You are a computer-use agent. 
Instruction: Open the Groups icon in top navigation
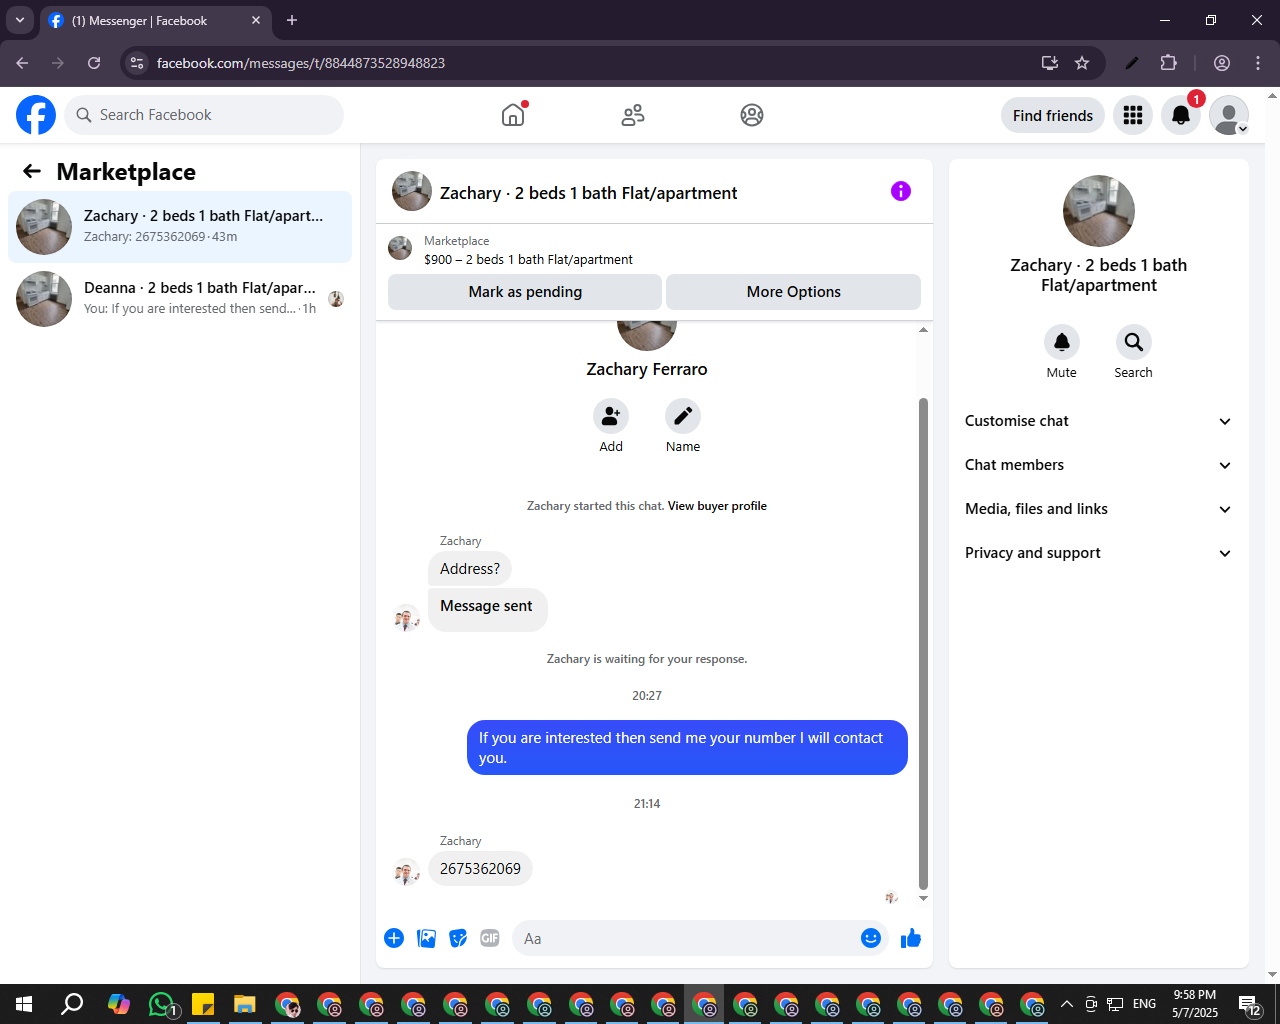point(752,115)
